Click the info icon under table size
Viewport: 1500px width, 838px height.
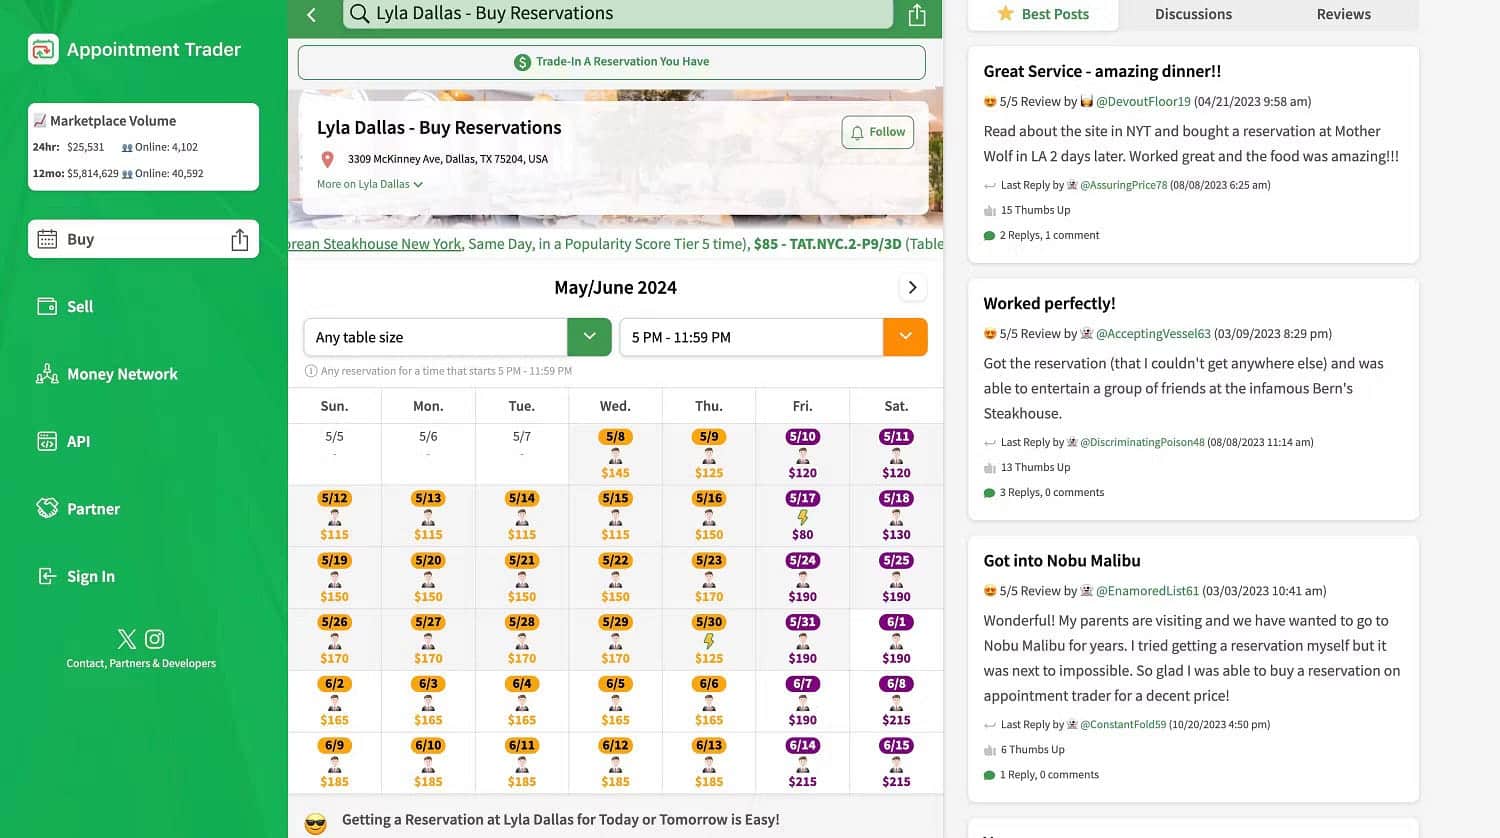pos(311,371)
